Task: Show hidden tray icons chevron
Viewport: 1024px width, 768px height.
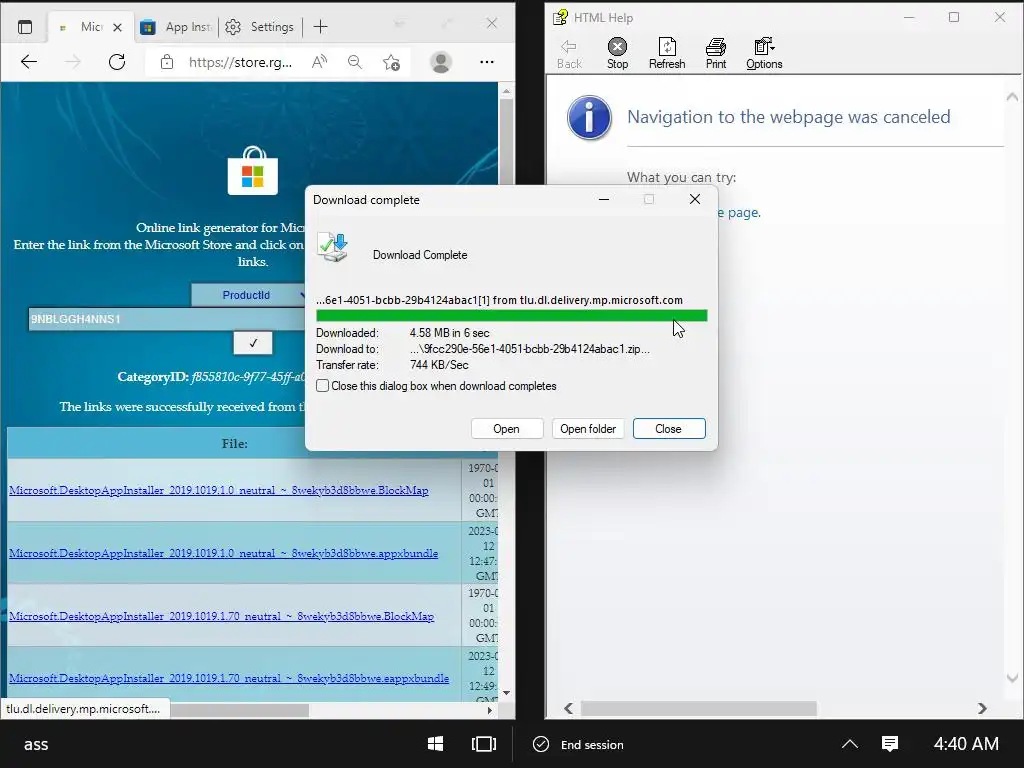Action: [x=850, y=744]
